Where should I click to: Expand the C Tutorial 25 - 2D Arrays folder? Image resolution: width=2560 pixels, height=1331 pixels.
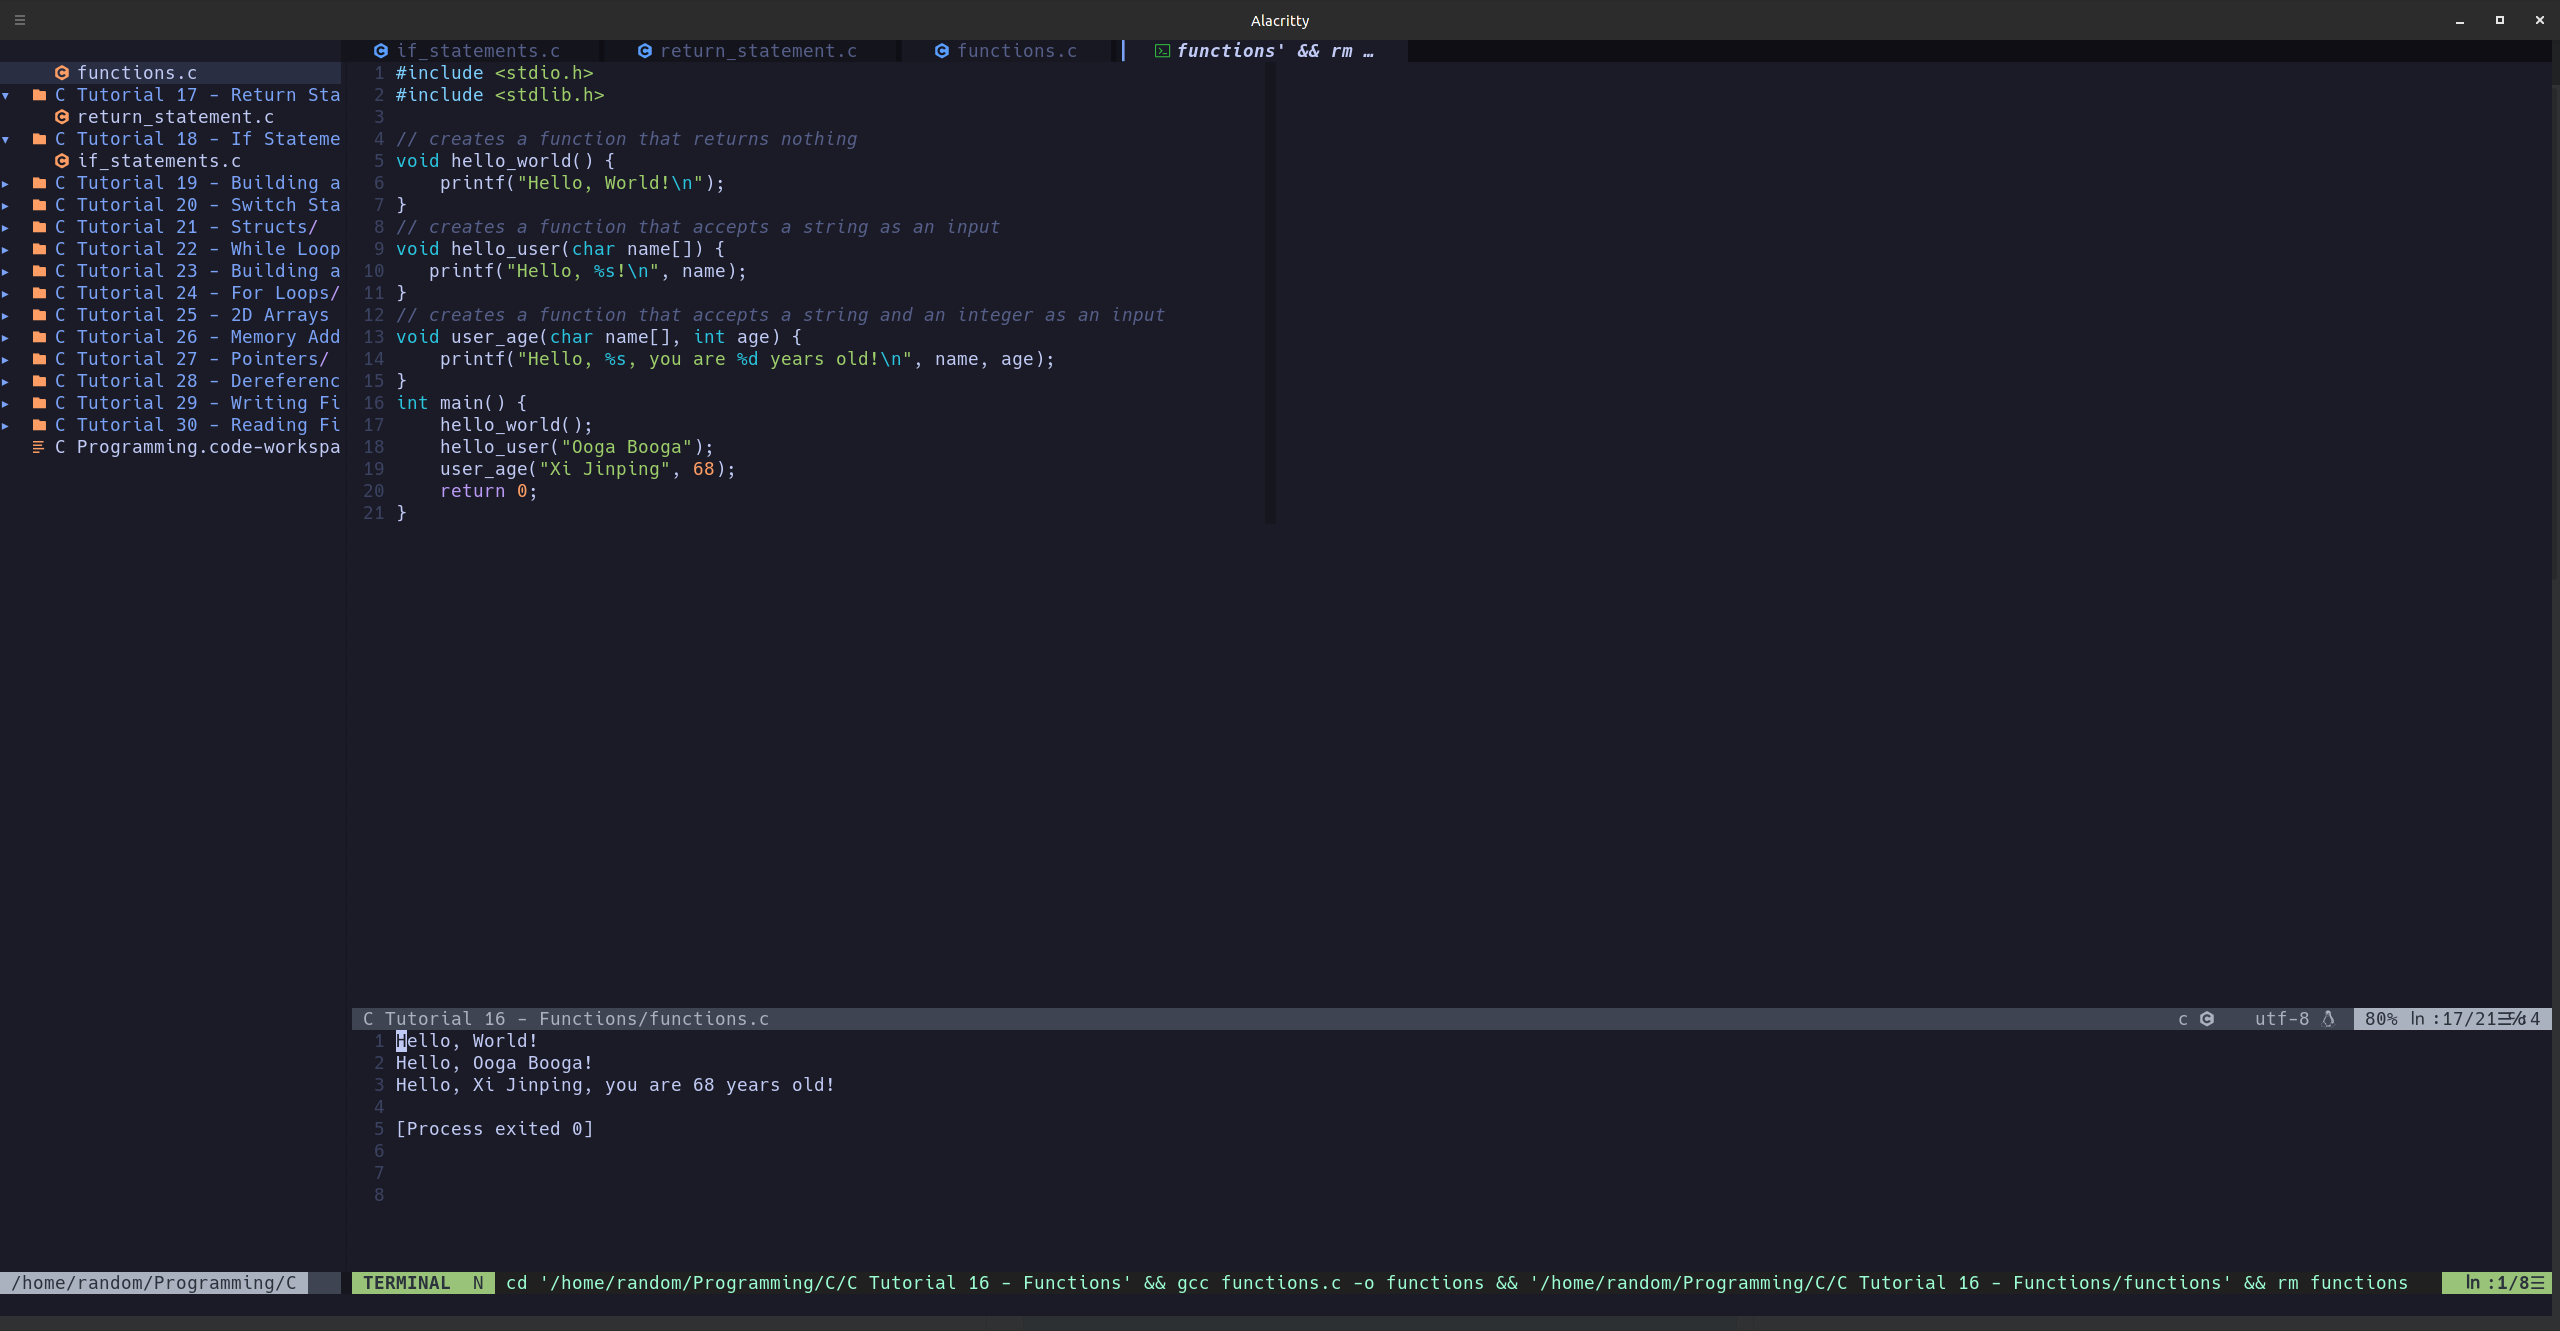tap(7, 315)
